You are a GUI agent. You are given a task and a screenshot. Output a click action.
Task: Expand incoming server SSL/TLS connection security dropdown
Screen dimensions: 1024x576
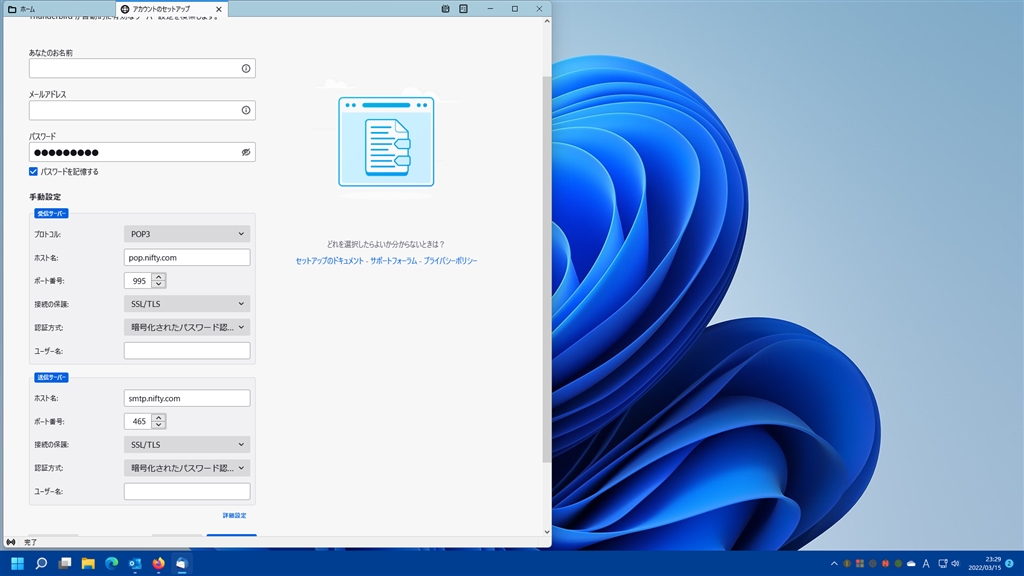pos(186,304)
